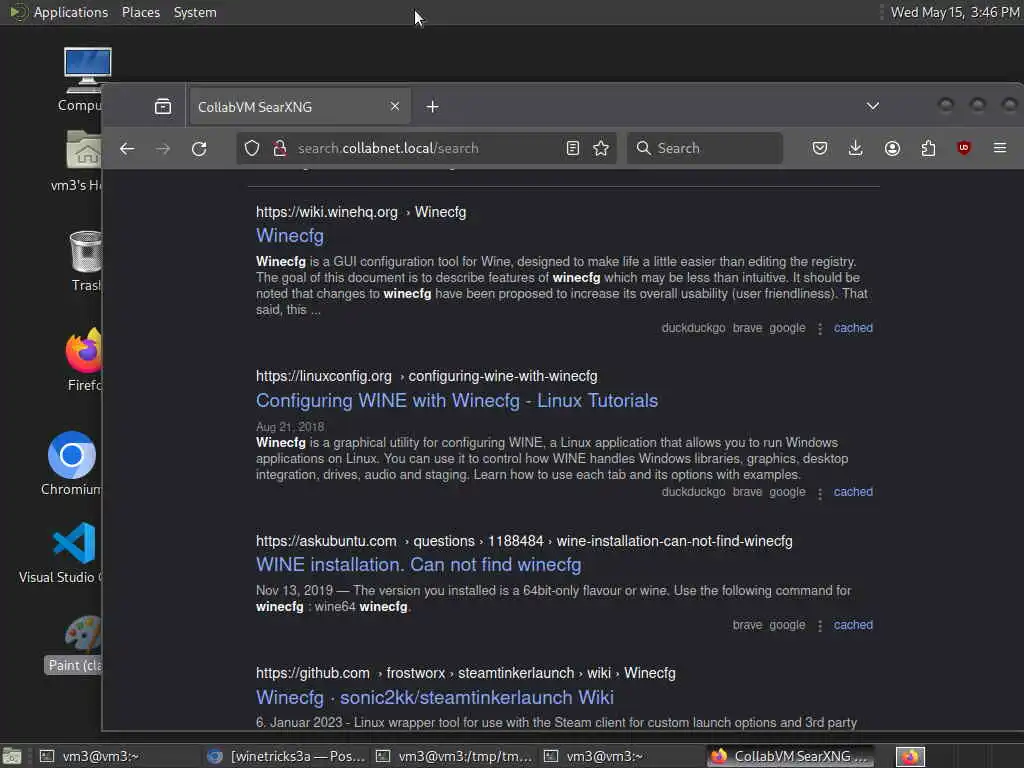
Task: Toggle reader view icon in address bar
Action: coord(573,148)
